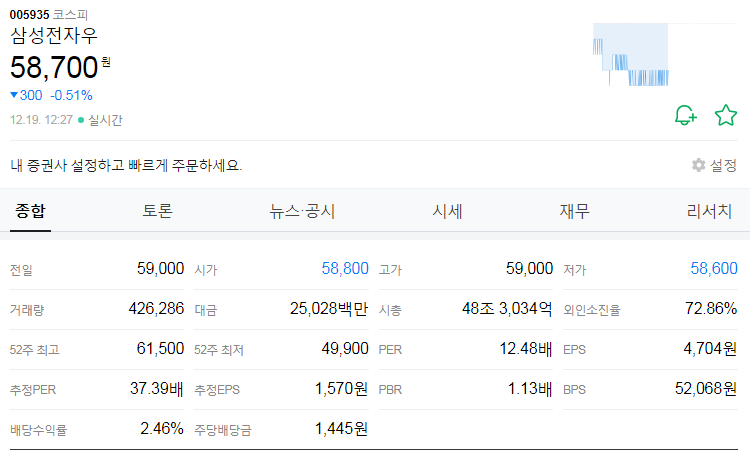
Task: Click the change value -0.51%
Action: click(x=71, y=96)
